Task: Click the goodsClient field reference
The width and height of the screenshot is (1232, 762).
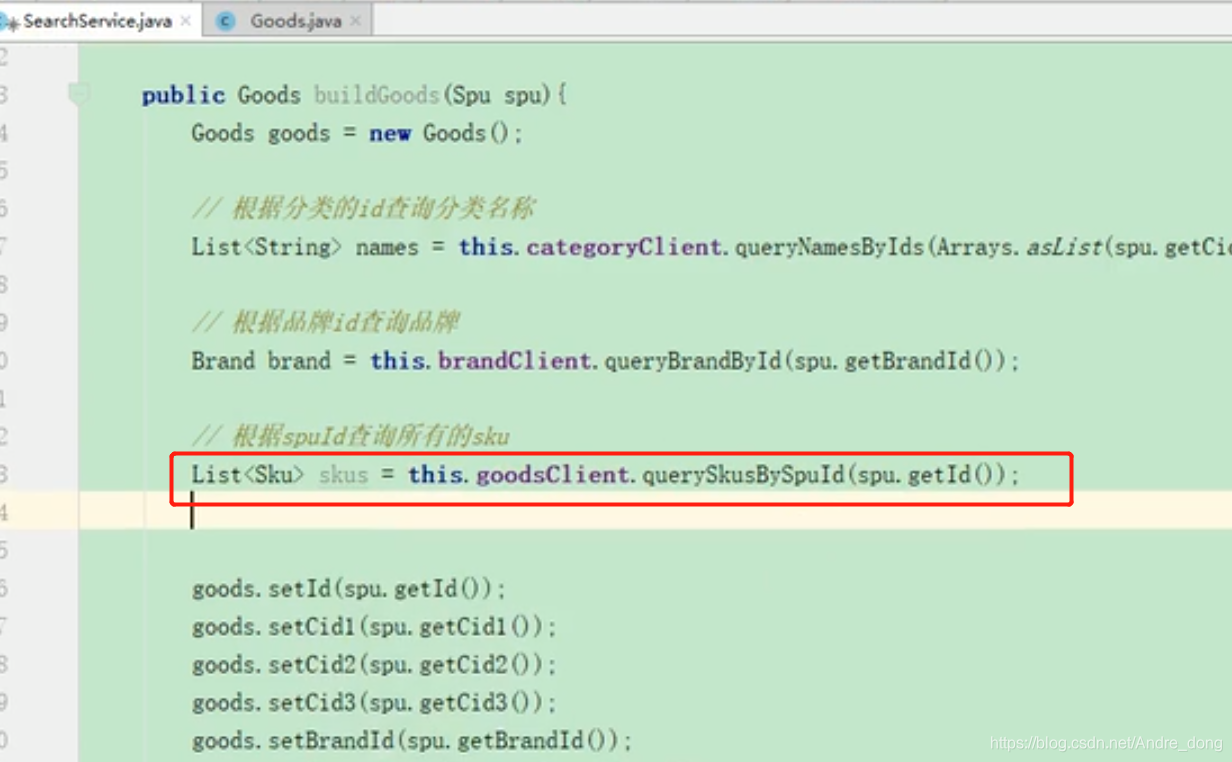Action: pos(553,475)
